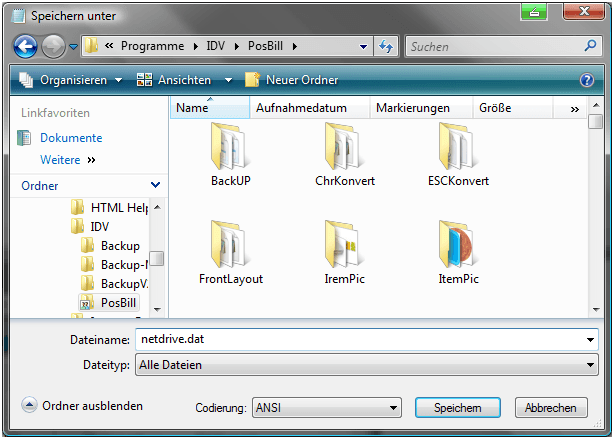Go back with the blue back arrow
614x439 pixels.
pyautogui.click(x=25, y=47)
